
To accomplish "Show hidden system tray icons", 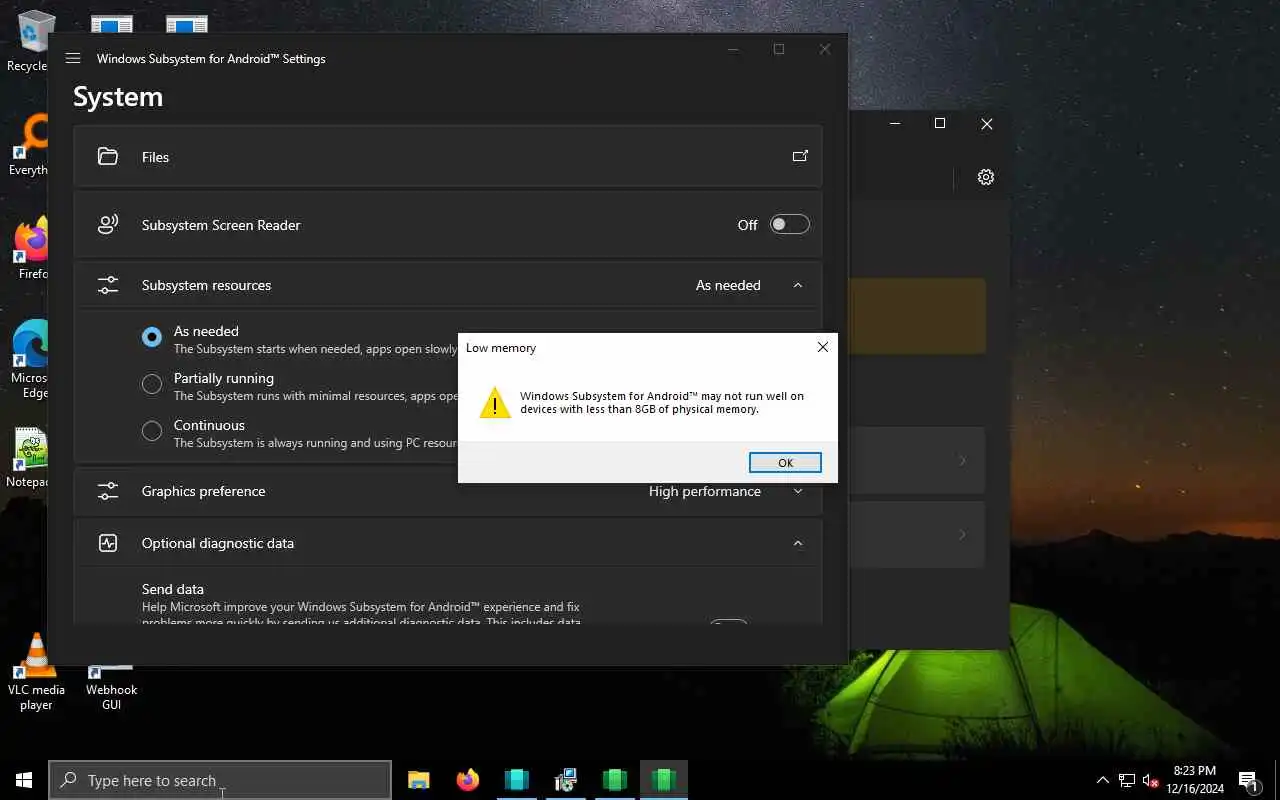I will click(x=1103, y=780).
